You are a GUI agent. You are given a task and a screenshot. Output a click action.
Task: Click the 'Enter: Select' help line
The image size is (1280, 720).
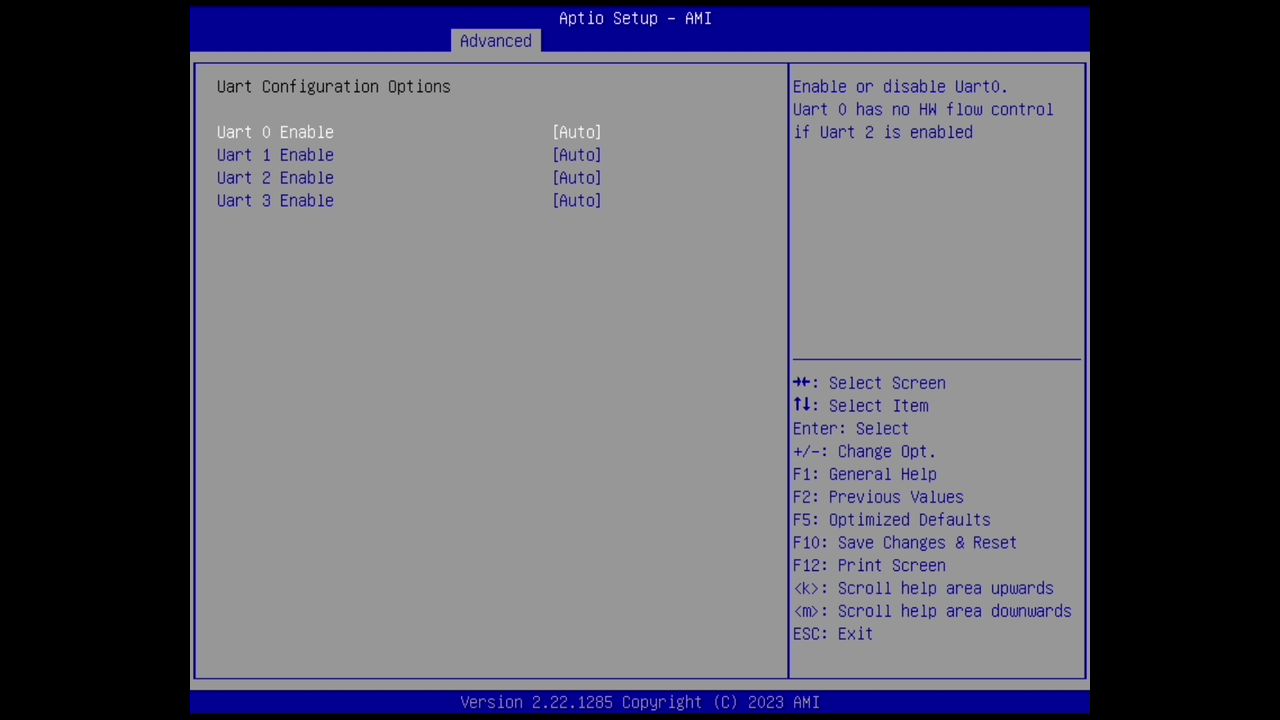(x=851, y=429)
